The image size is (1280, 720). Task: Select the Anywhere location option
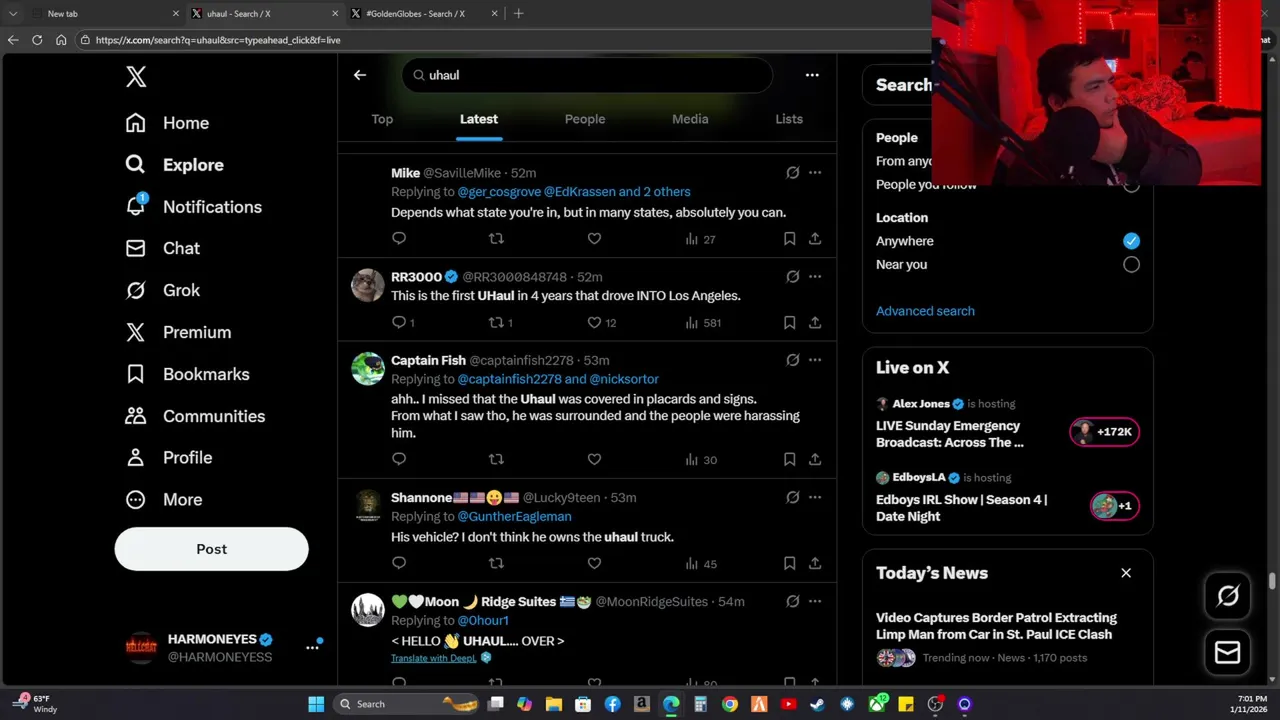1131,241
